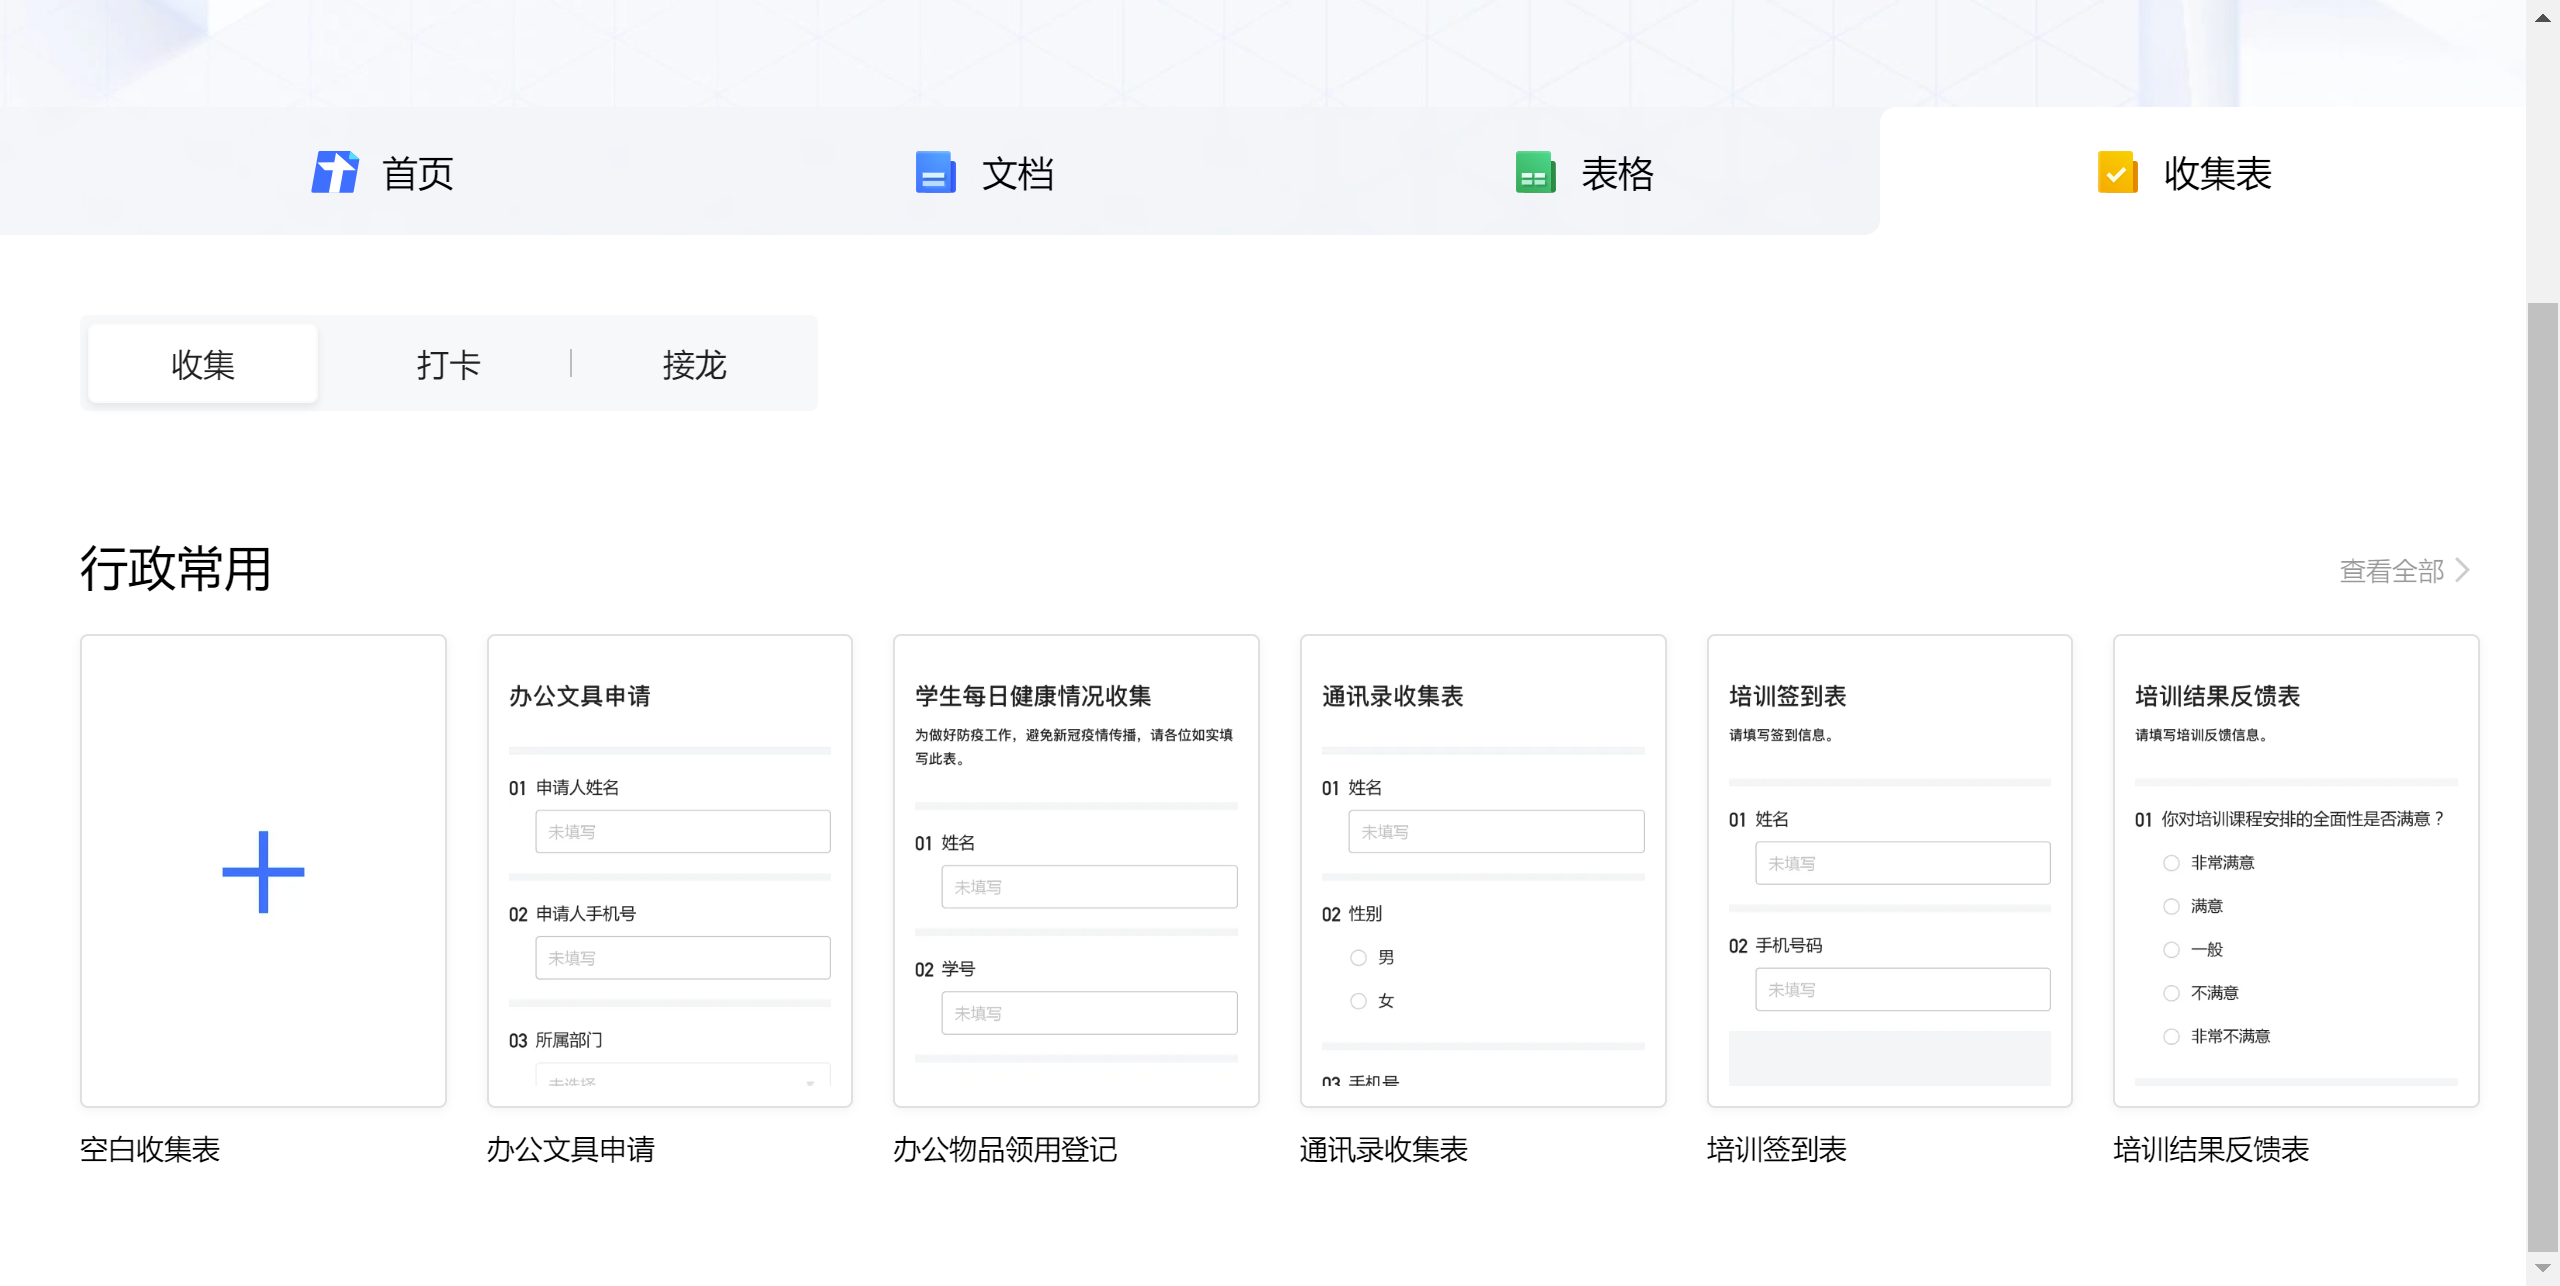2560x1286 pixels.
Task: Click the 查看全部 link
Action: (2391, 571)
